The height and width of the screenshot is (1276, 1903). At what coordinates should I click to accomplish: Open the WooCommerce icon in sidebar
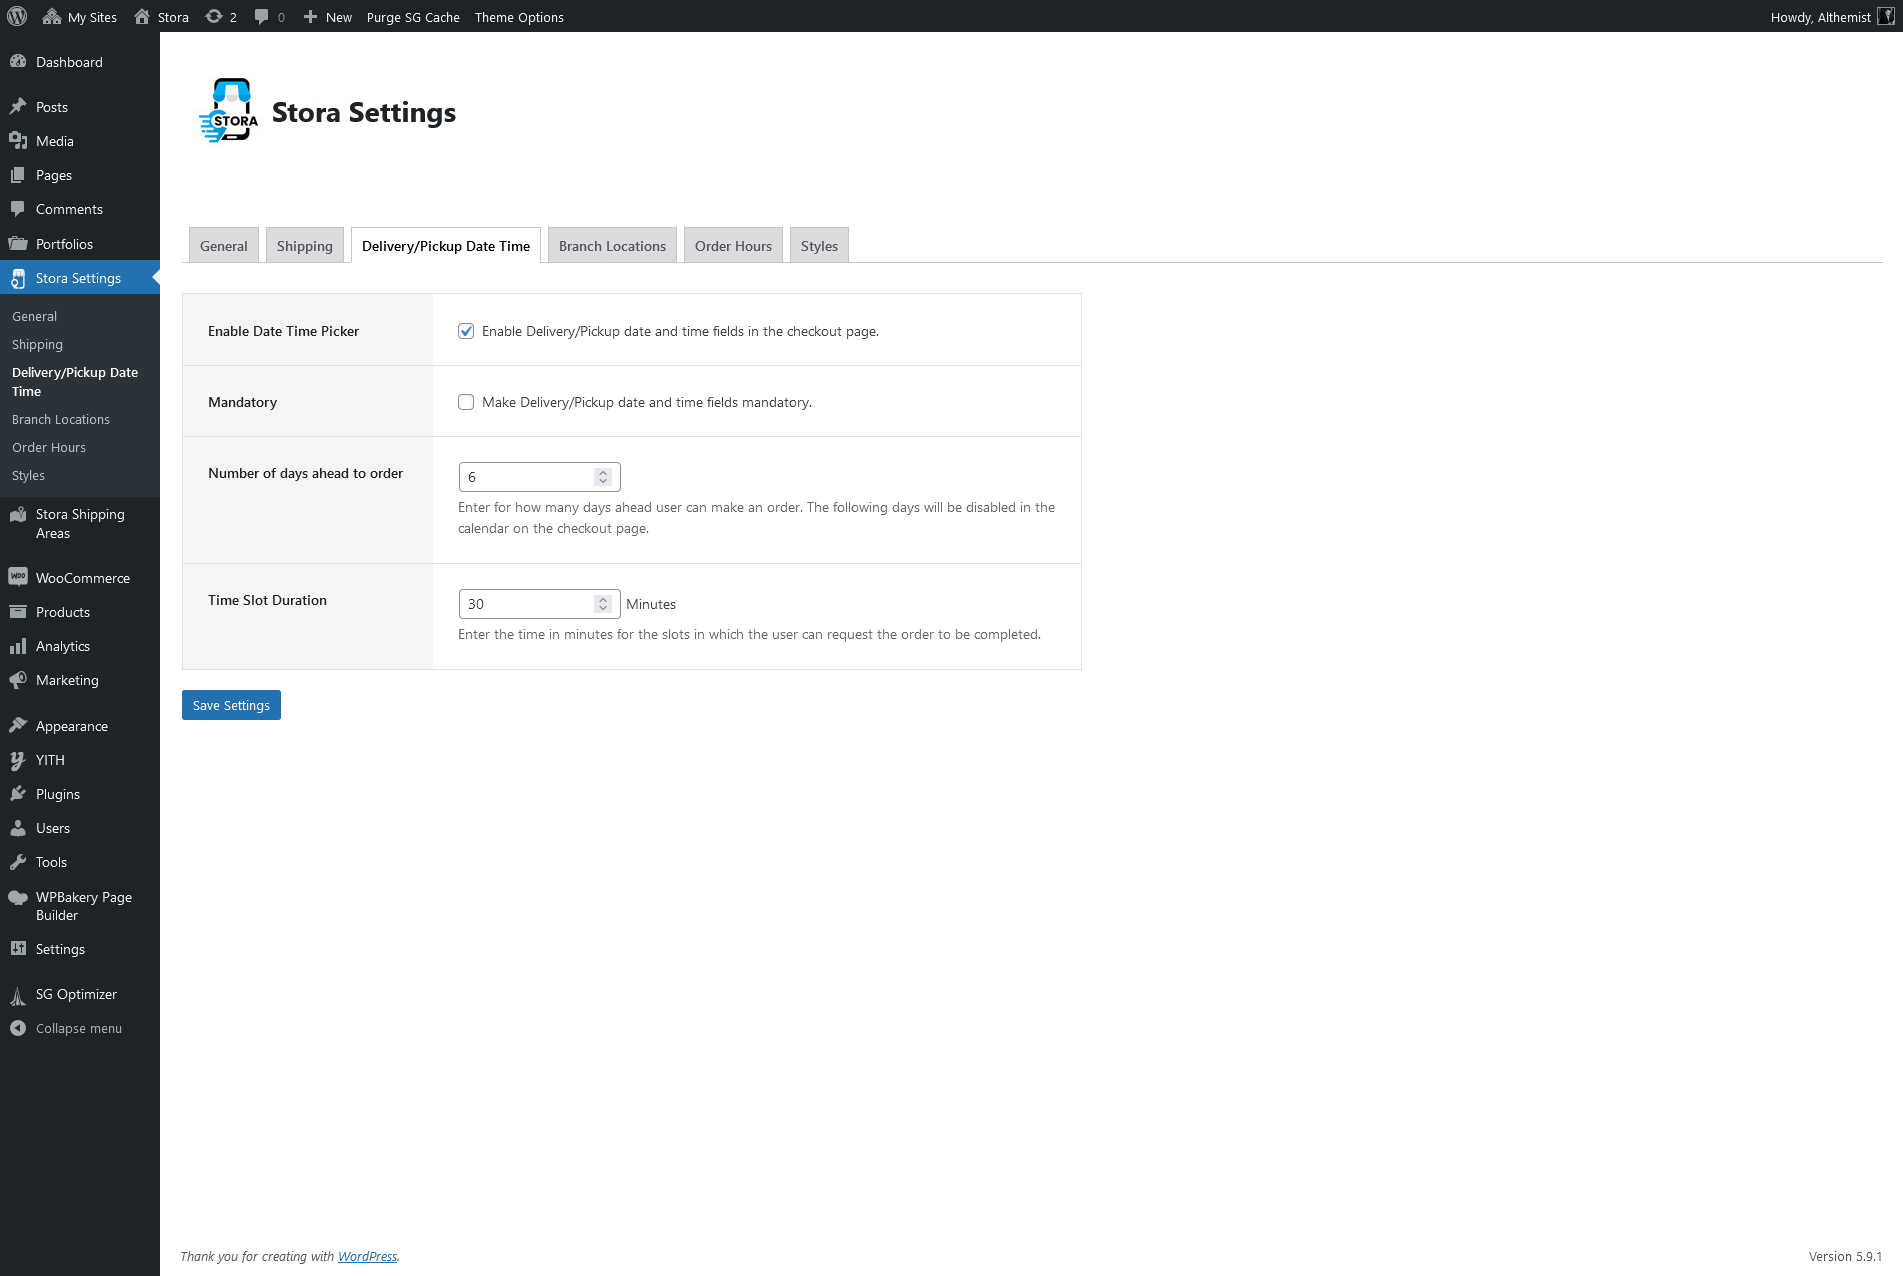tap(18, 577)
